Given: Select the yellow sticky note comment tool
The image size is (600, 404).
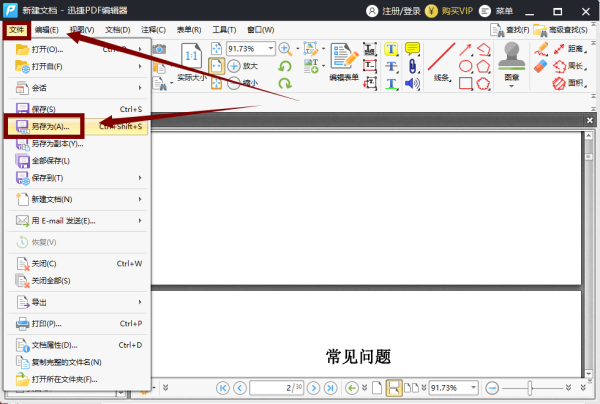Looking at the screenshot, I should pos(412,49).
